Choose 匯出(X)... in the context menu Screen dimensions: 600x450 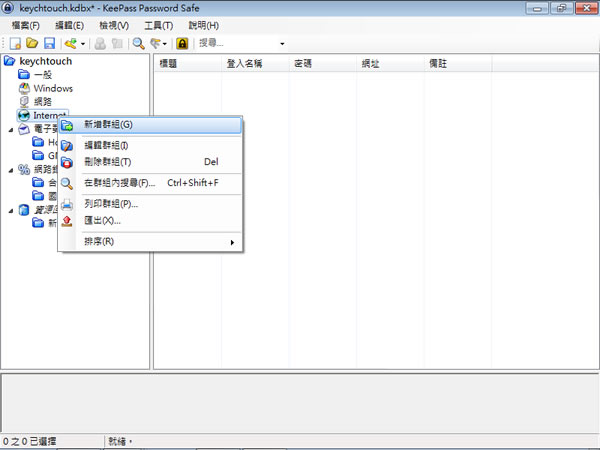[x=150, y=220]
